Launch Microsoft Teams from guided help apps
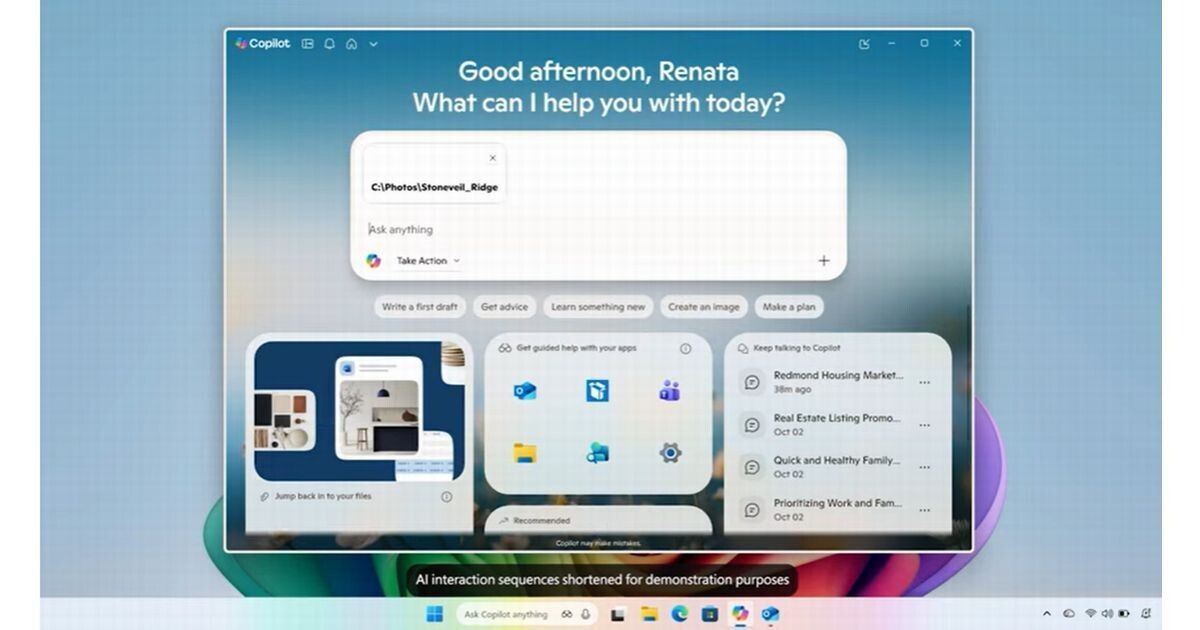The height and width of the screenshot is (630, 1200). (670, 391)
